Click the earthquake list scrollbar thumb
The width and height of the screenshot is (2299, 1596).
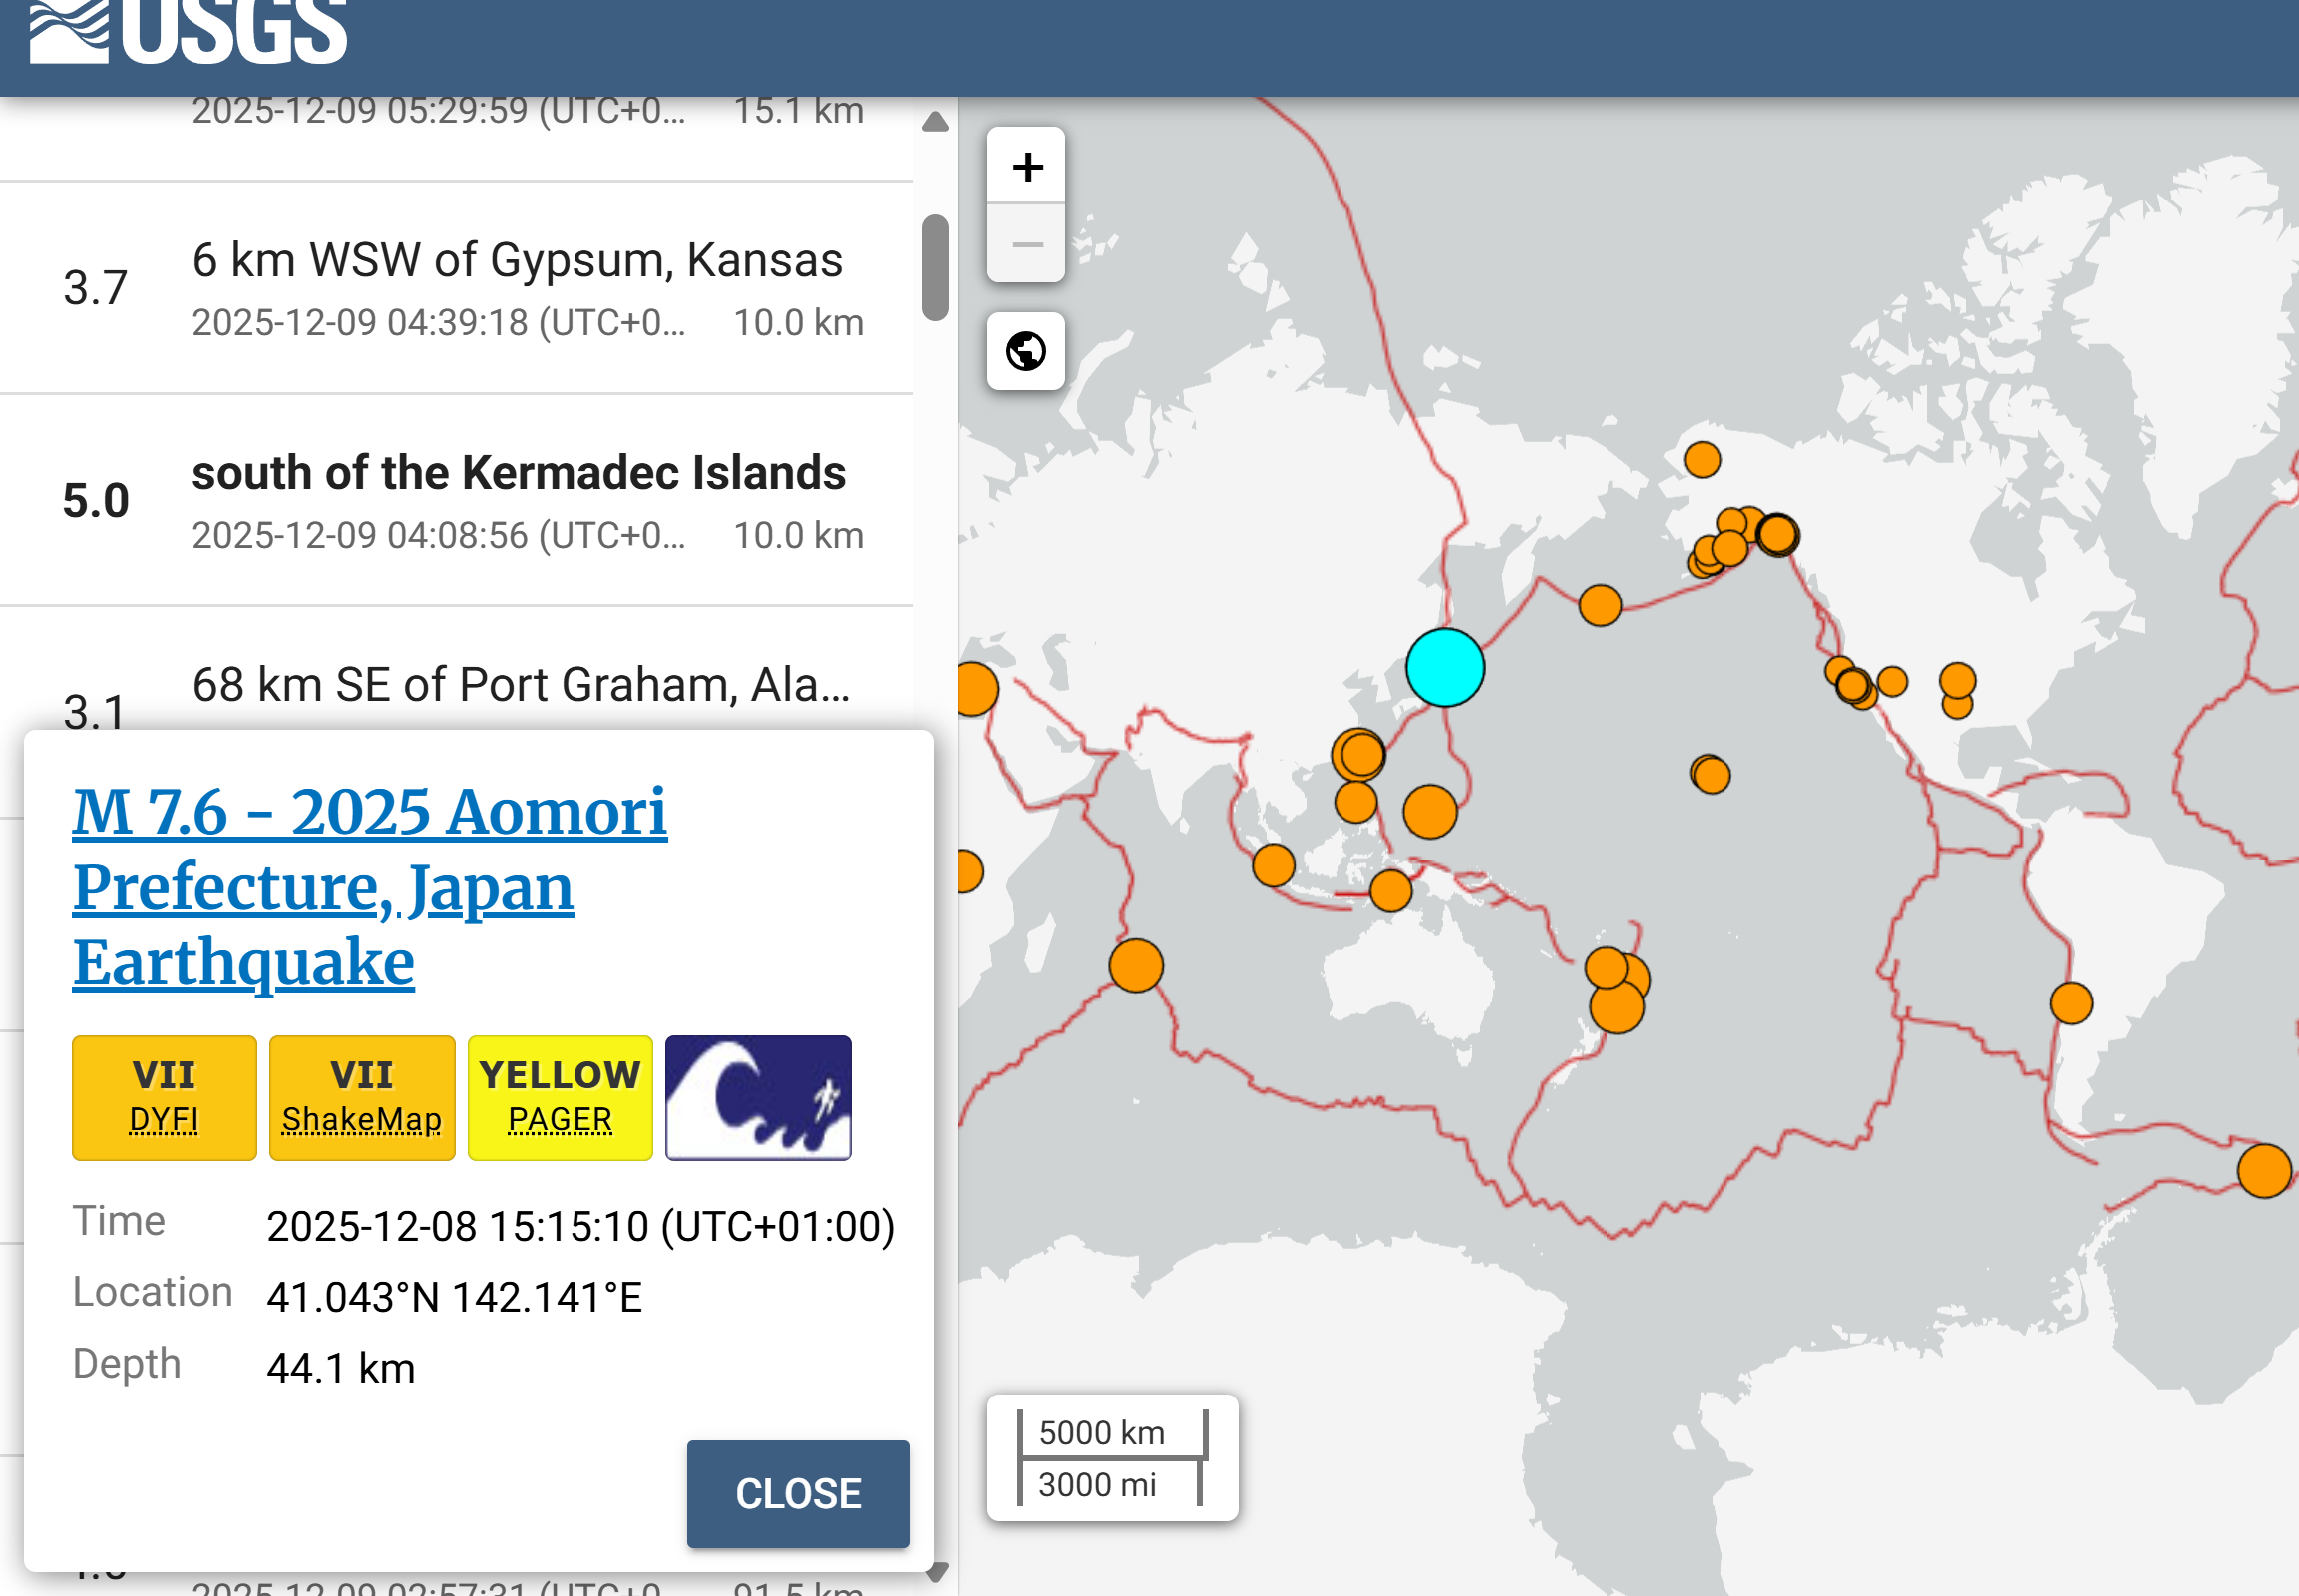[935, 267]
